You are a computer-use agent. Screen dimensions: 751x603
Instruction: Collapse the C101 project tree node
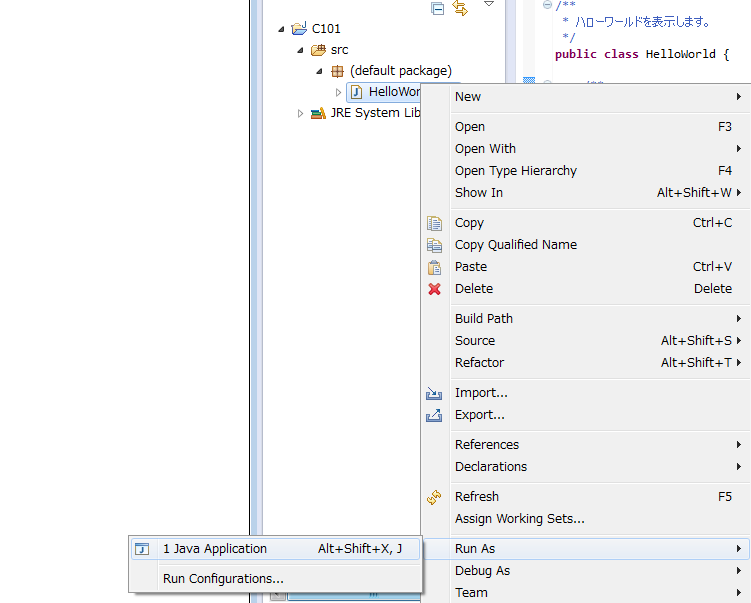(282, 29)
